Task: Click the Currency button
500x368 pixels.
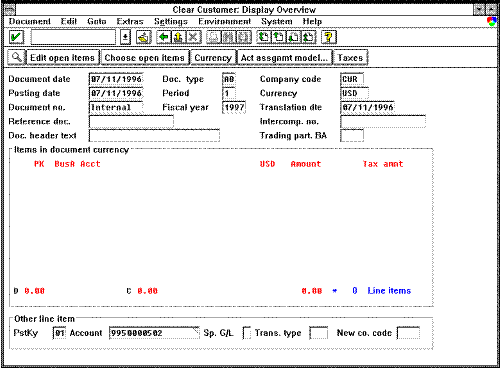Action: (213, 57)
